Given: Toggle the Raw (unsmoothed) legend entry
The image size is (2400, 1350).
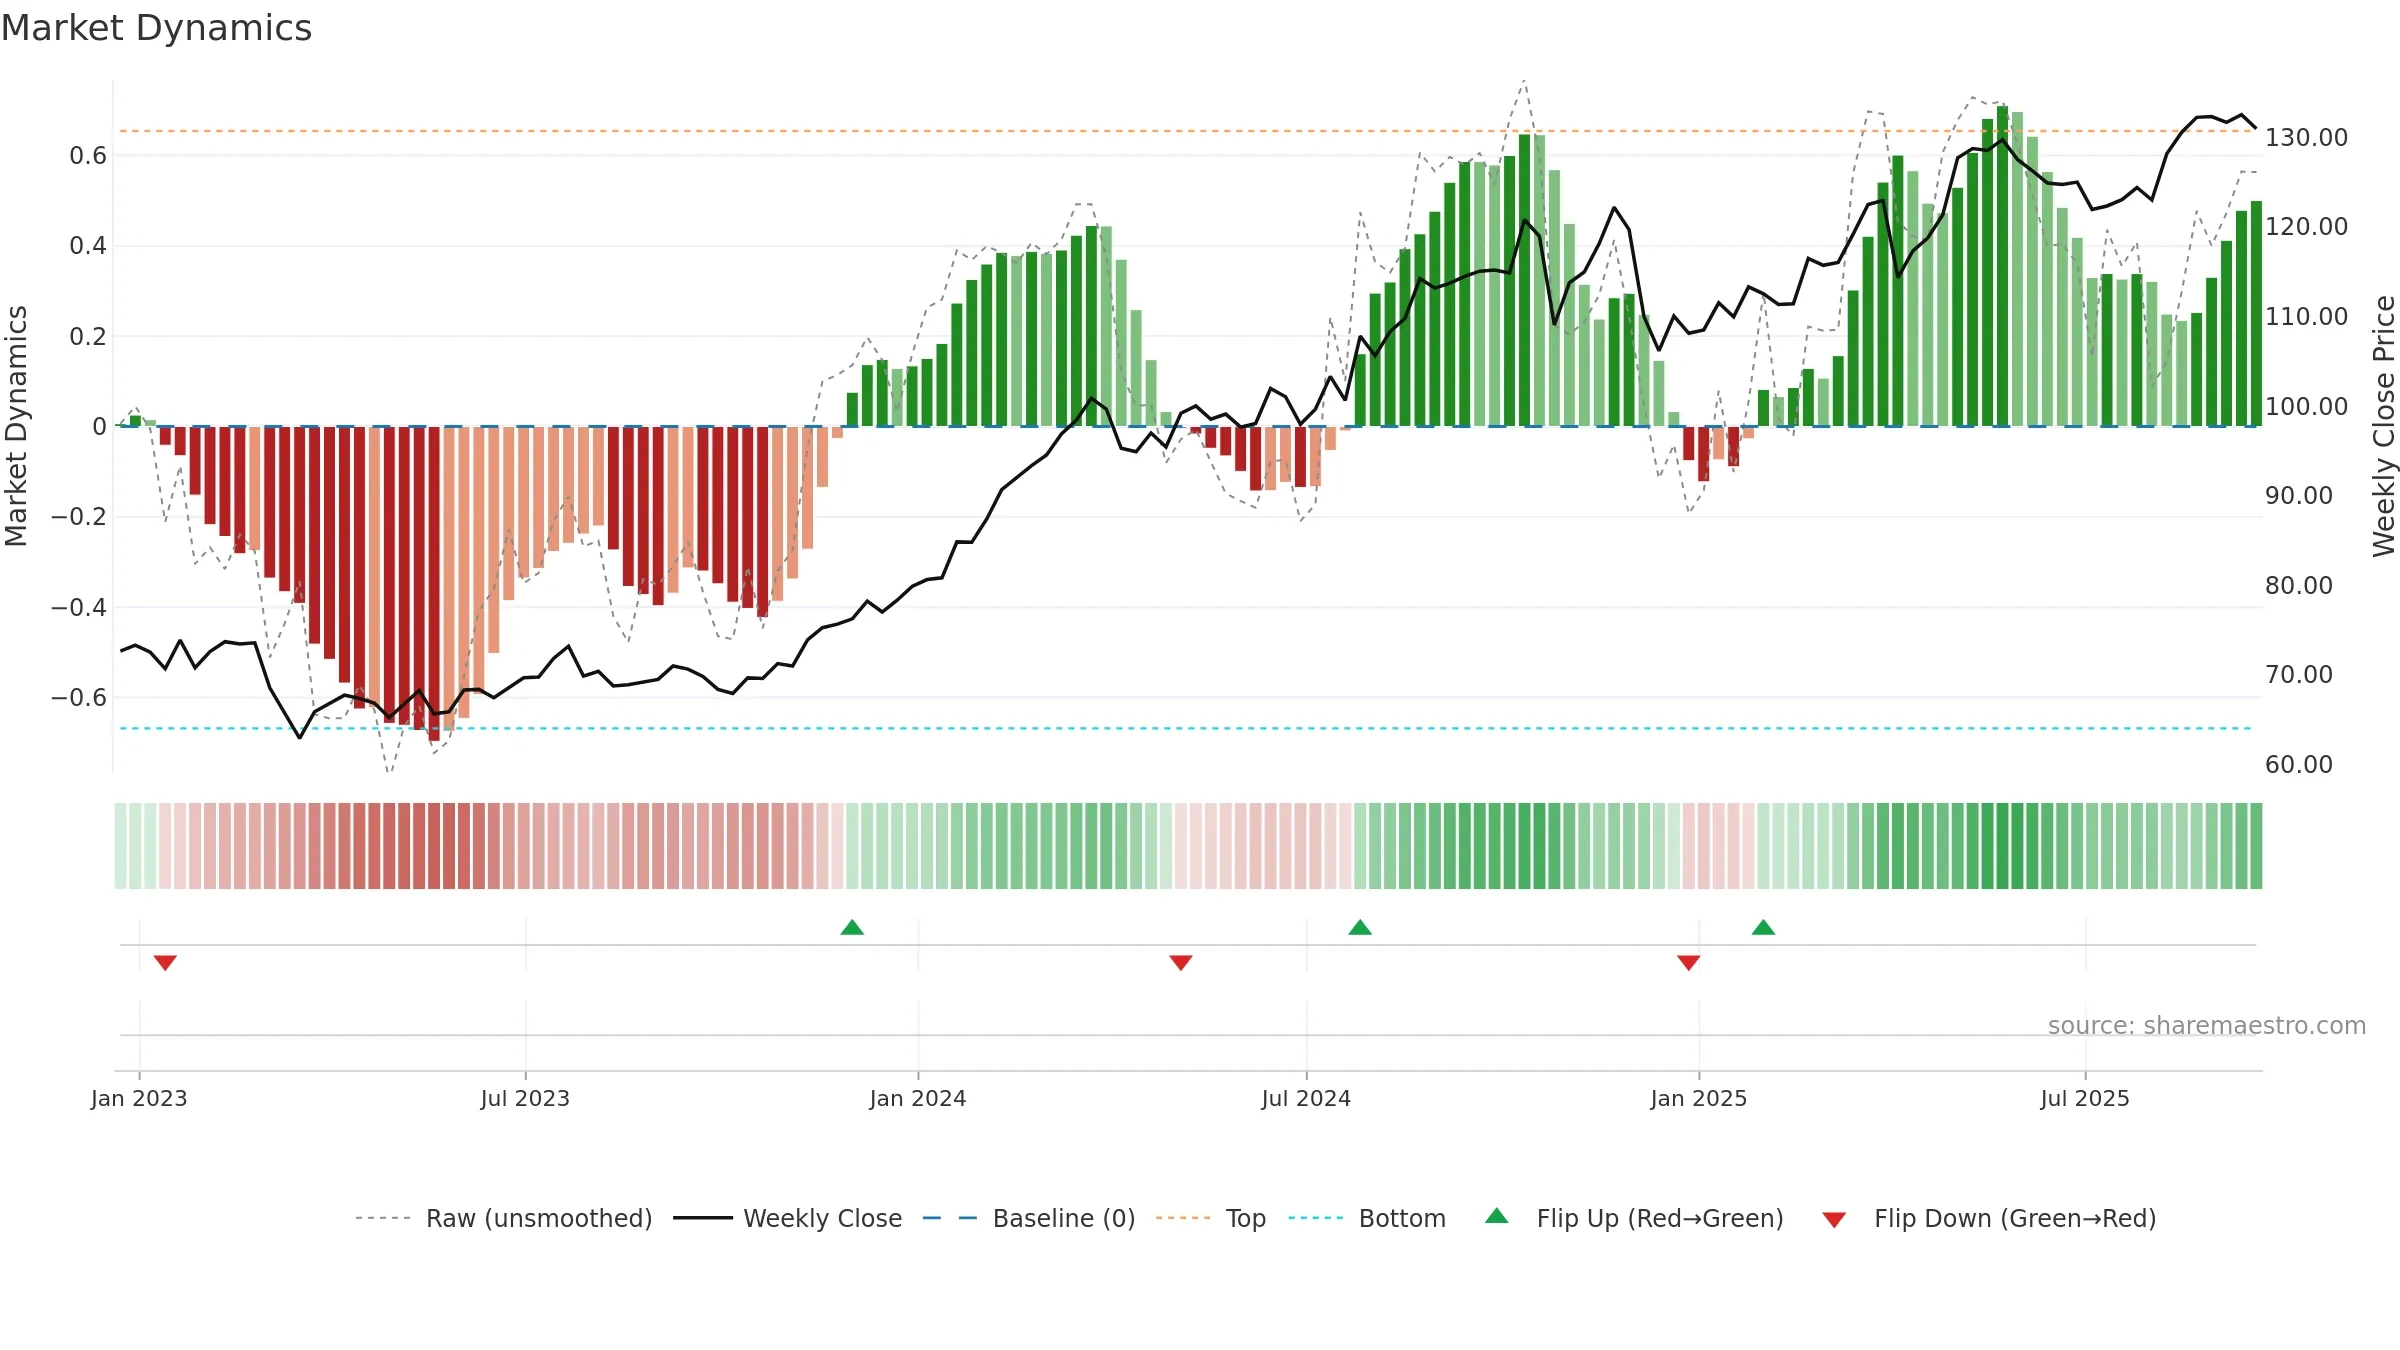Looking at the screenshot, I should click(x=504, y=1218).
